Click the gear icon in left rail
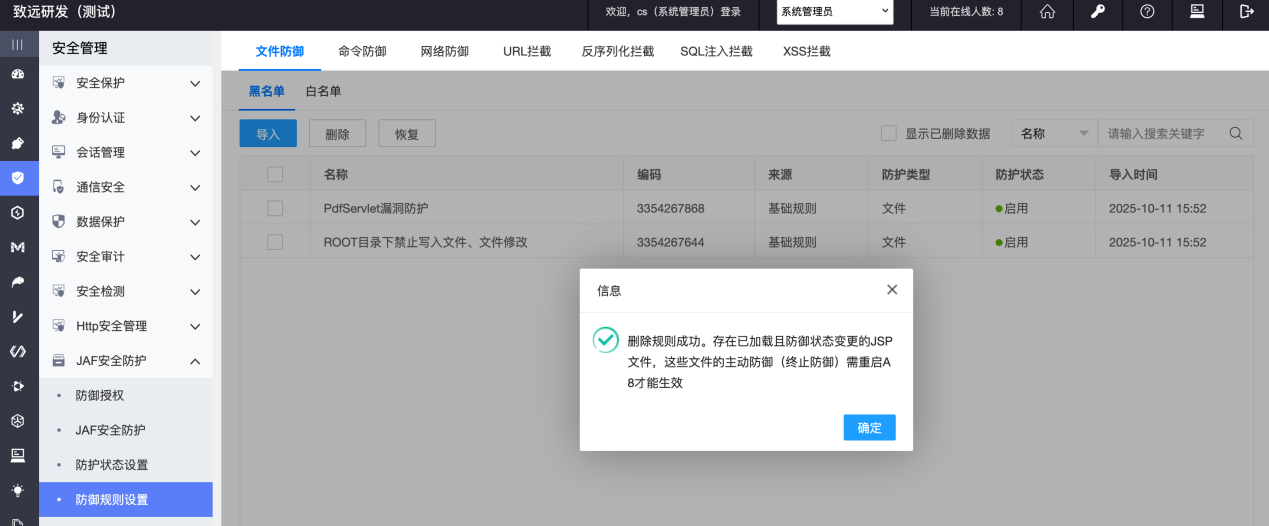The height and width of the screenshot is (526, 1269). tap(18, 109)
